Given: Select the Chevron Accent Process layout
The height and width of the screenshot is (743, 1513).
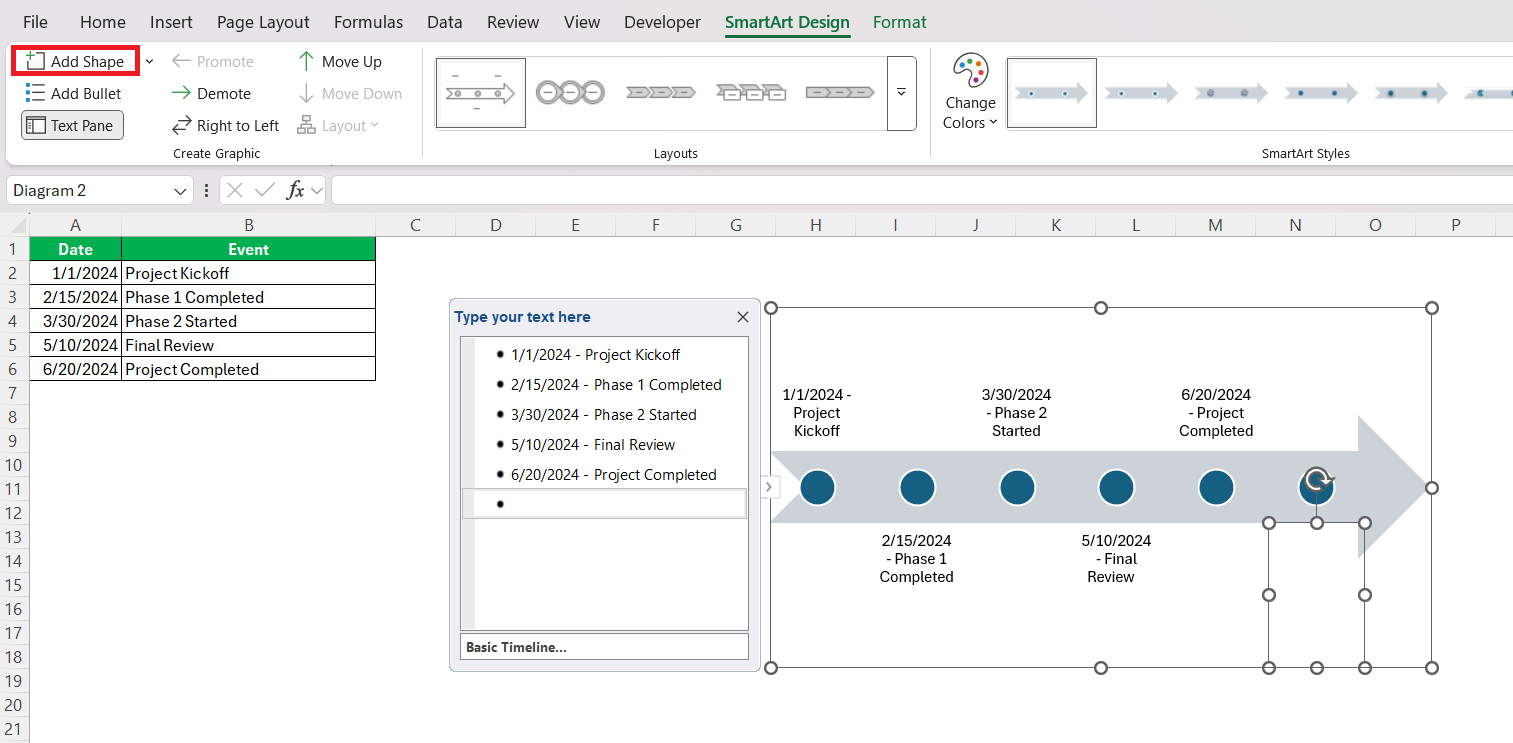Looking at the screenshot, I should coord(750,93).
